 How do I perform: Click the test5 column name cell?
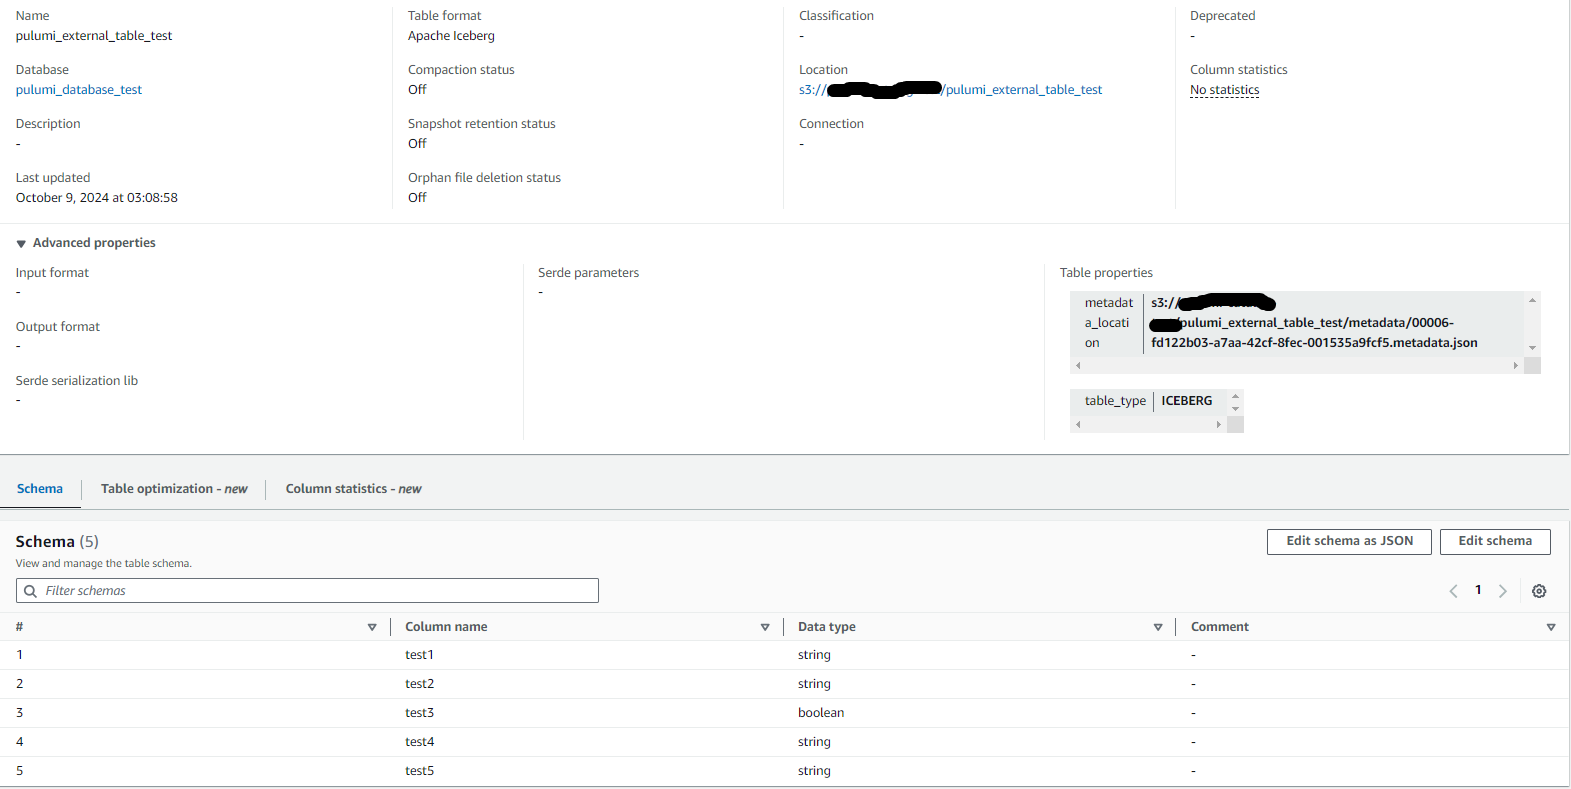tap(419, 771)
